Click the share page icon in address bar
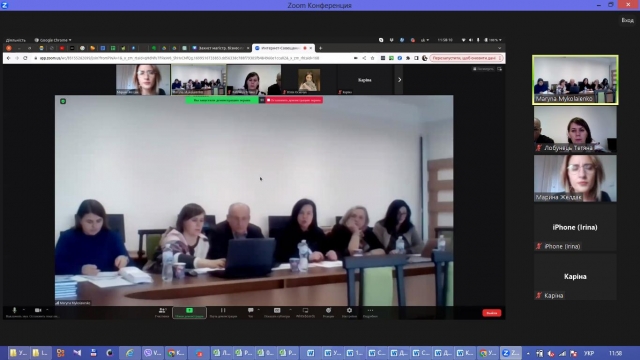This screenshot has height=360, width=640. [x=364, y=58]
